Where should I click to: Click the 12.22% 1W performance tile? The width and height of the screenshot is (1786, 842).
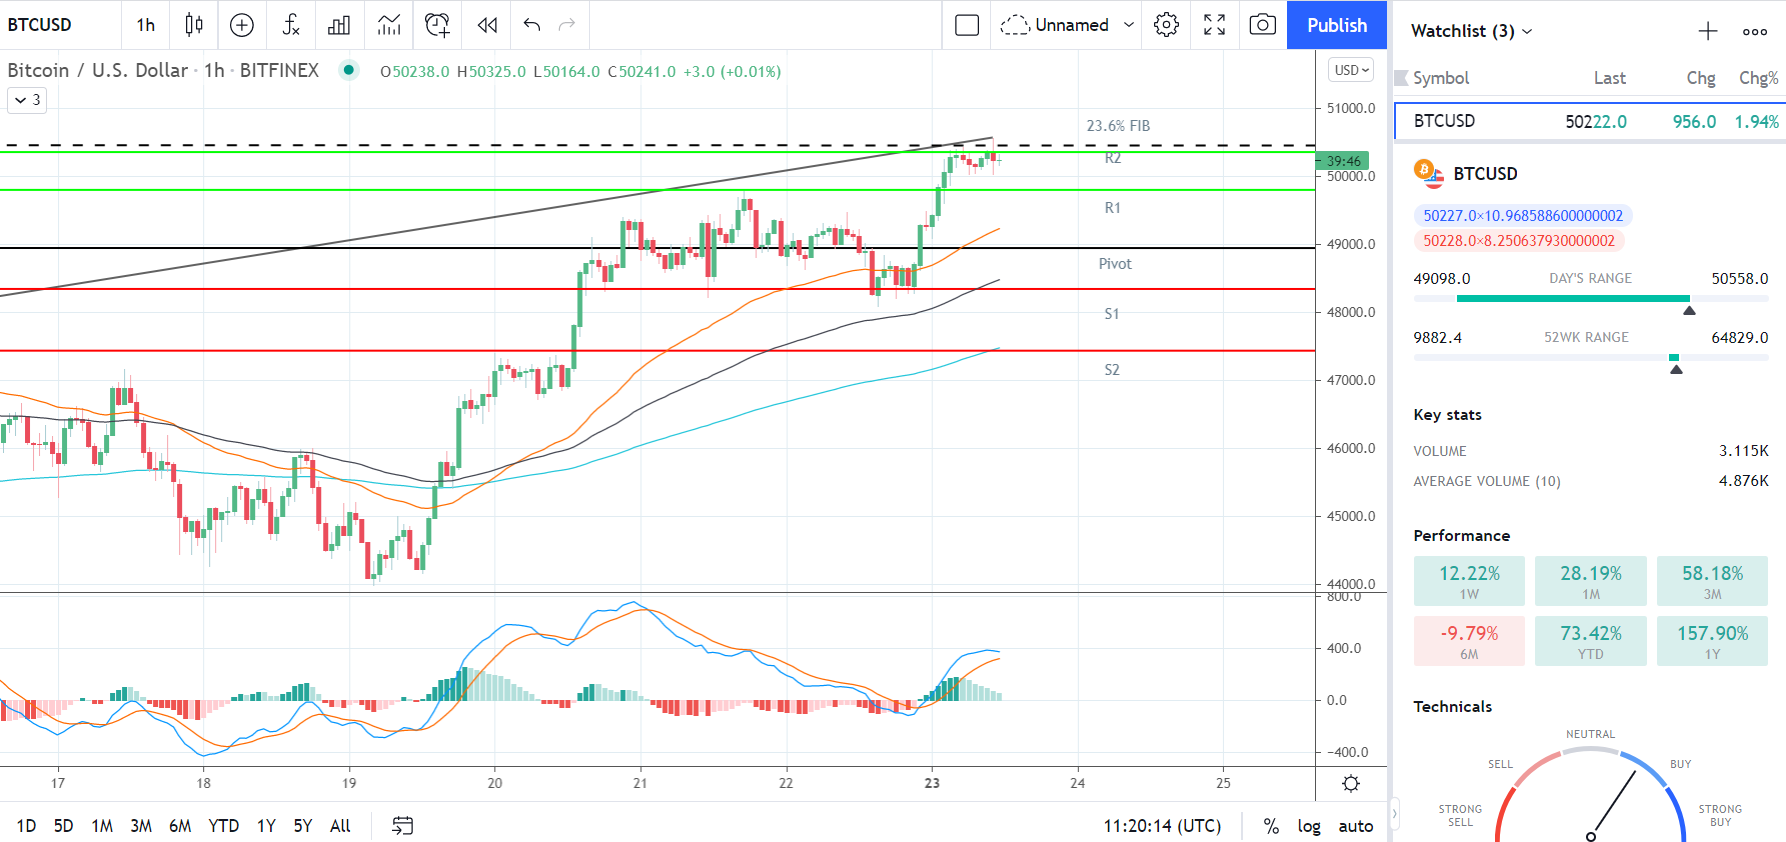pos(1469,581)
